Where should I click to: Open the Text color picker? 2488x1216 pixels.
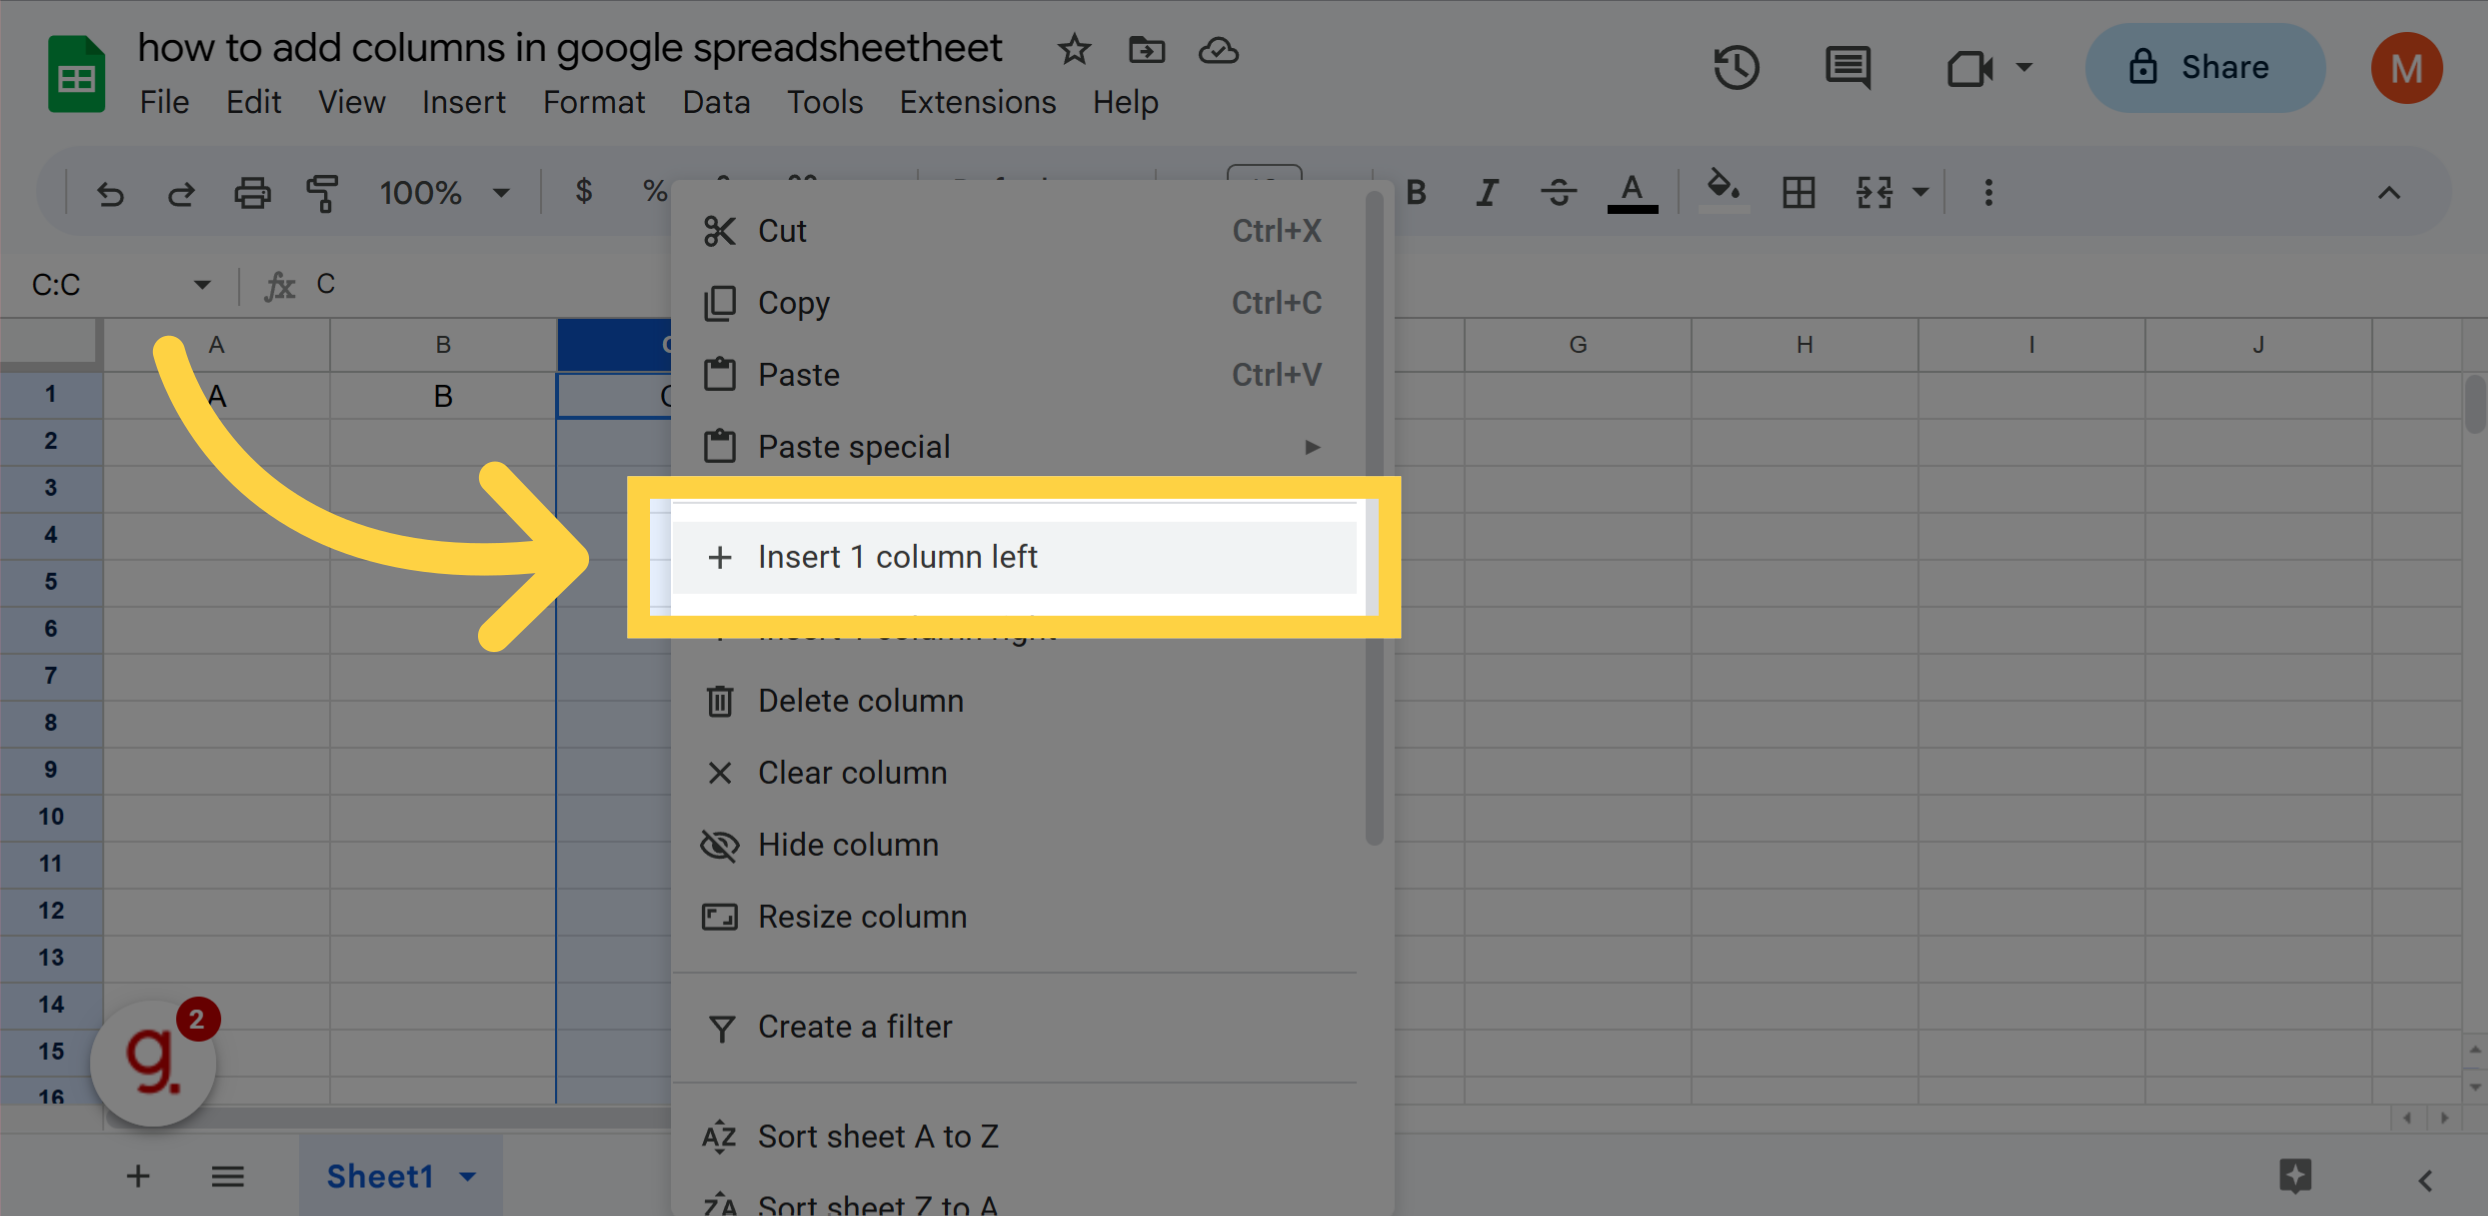coord(1632,192)
